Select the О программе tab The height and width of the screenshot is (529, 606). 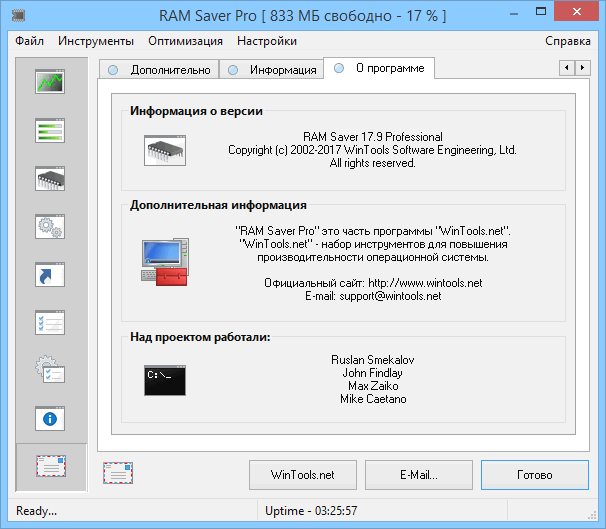379,68
